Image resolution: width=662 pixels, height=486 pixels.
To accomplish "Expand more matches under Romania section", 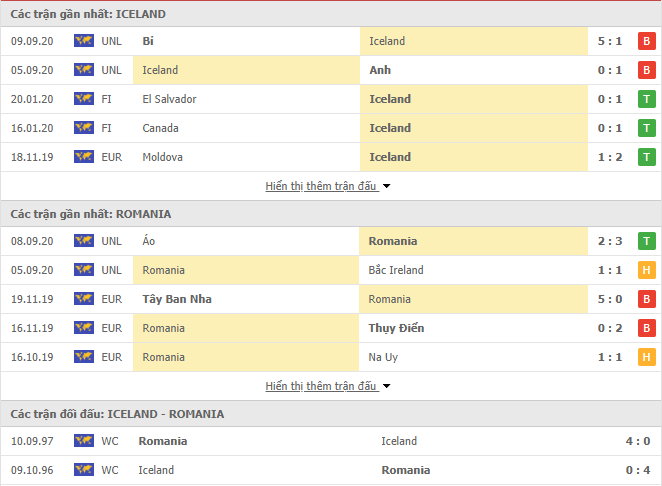I will [320, 386].
